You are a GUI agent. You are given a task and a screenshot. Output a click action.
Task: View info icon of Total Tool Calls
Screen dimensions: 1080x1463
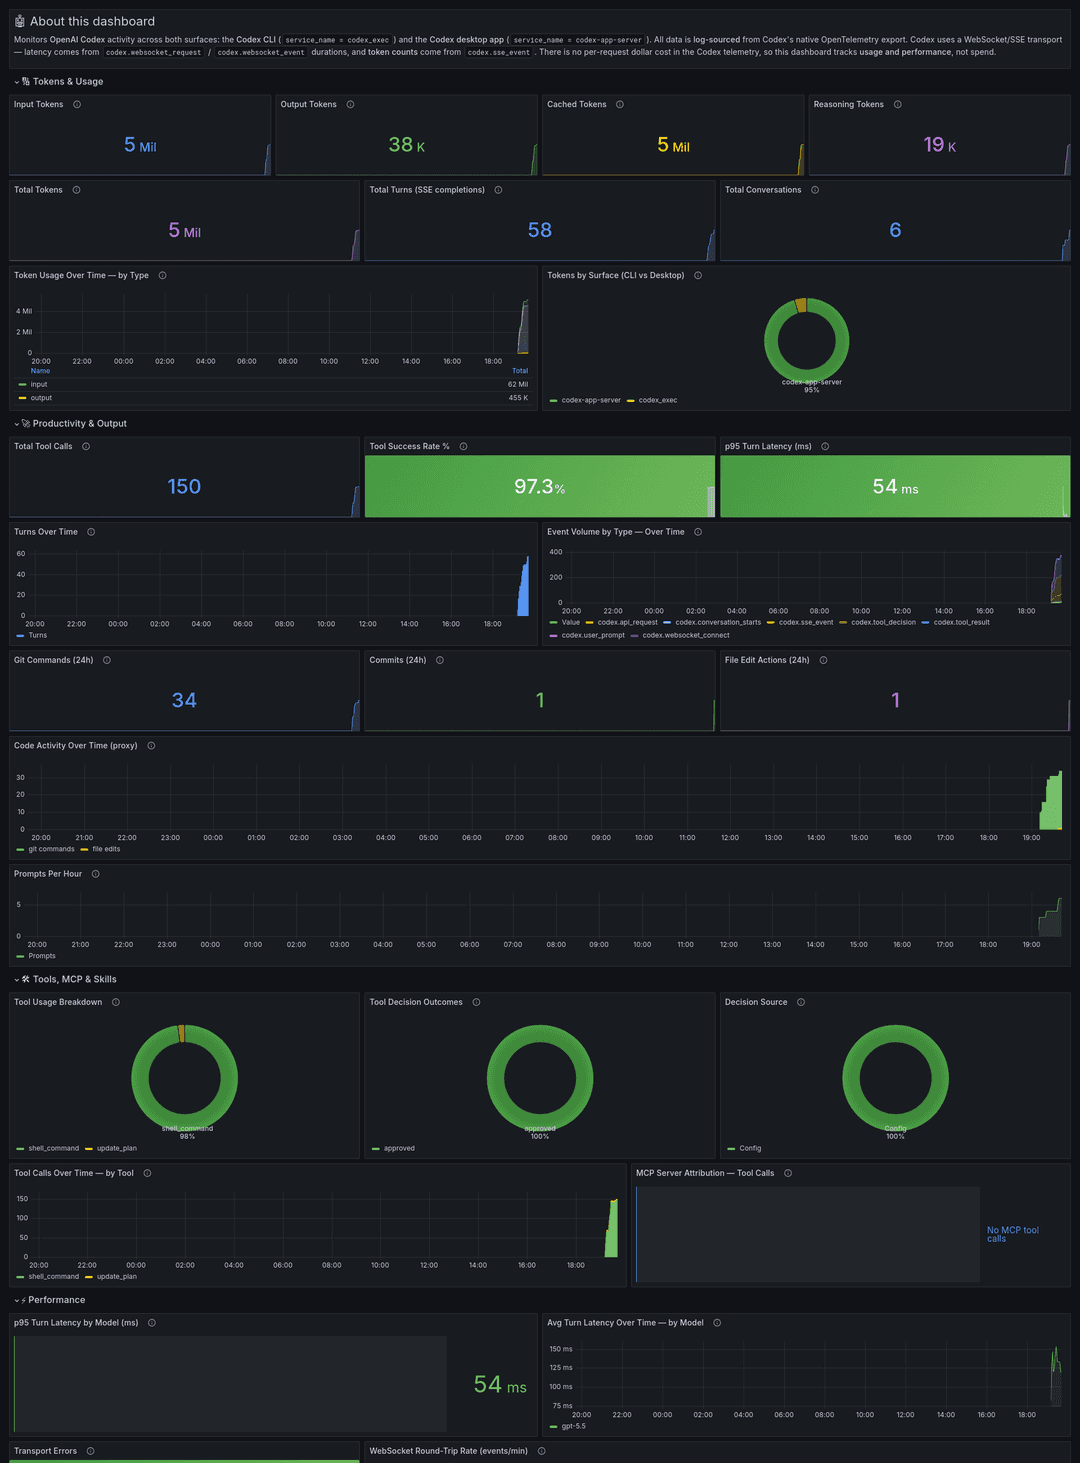point(86,446)
